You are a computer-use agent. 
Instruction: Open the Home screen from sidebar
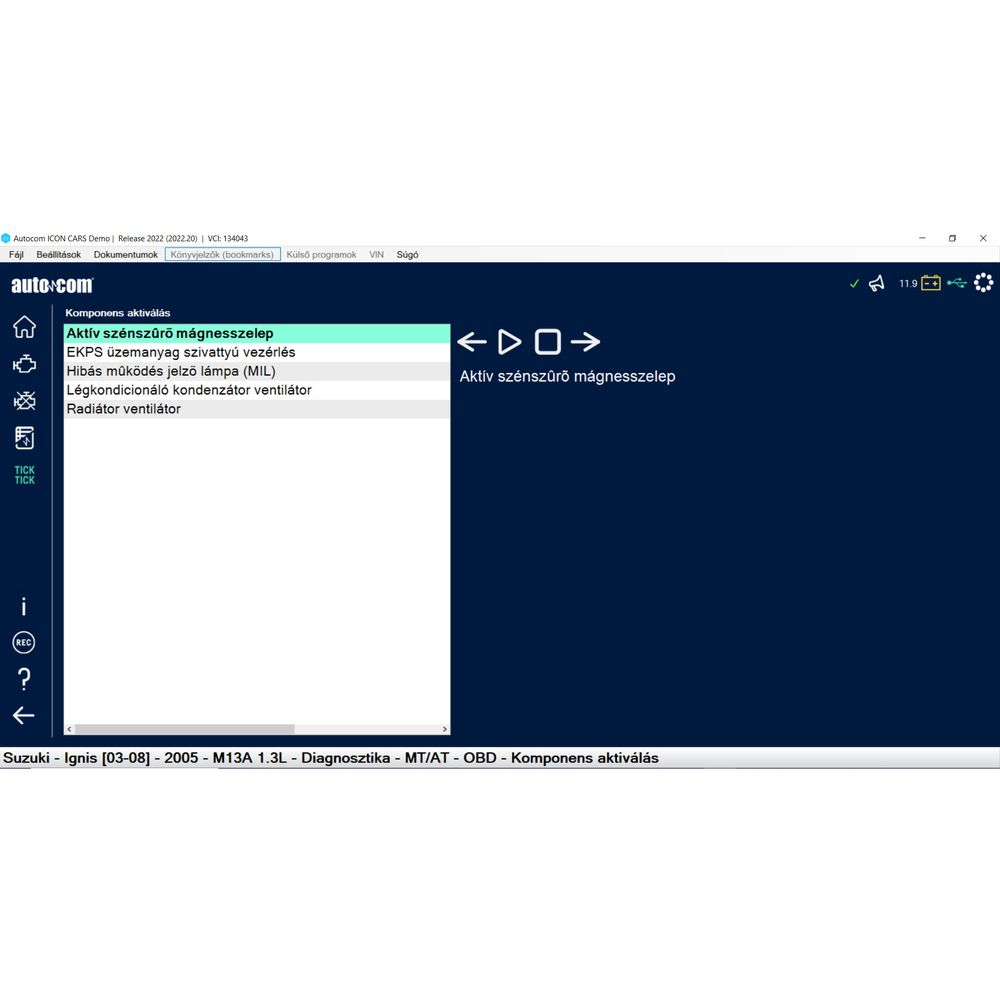tap(24, 327)
